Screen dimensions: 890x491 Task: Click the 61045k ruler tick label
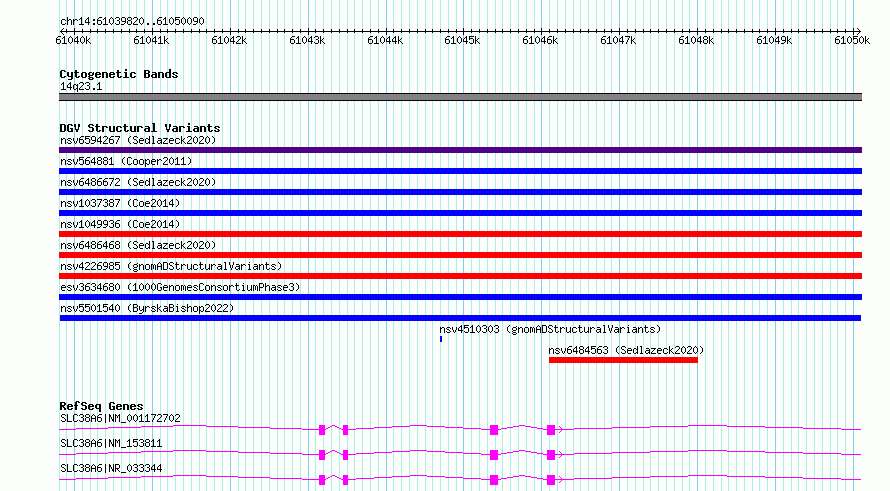(462, 40)
